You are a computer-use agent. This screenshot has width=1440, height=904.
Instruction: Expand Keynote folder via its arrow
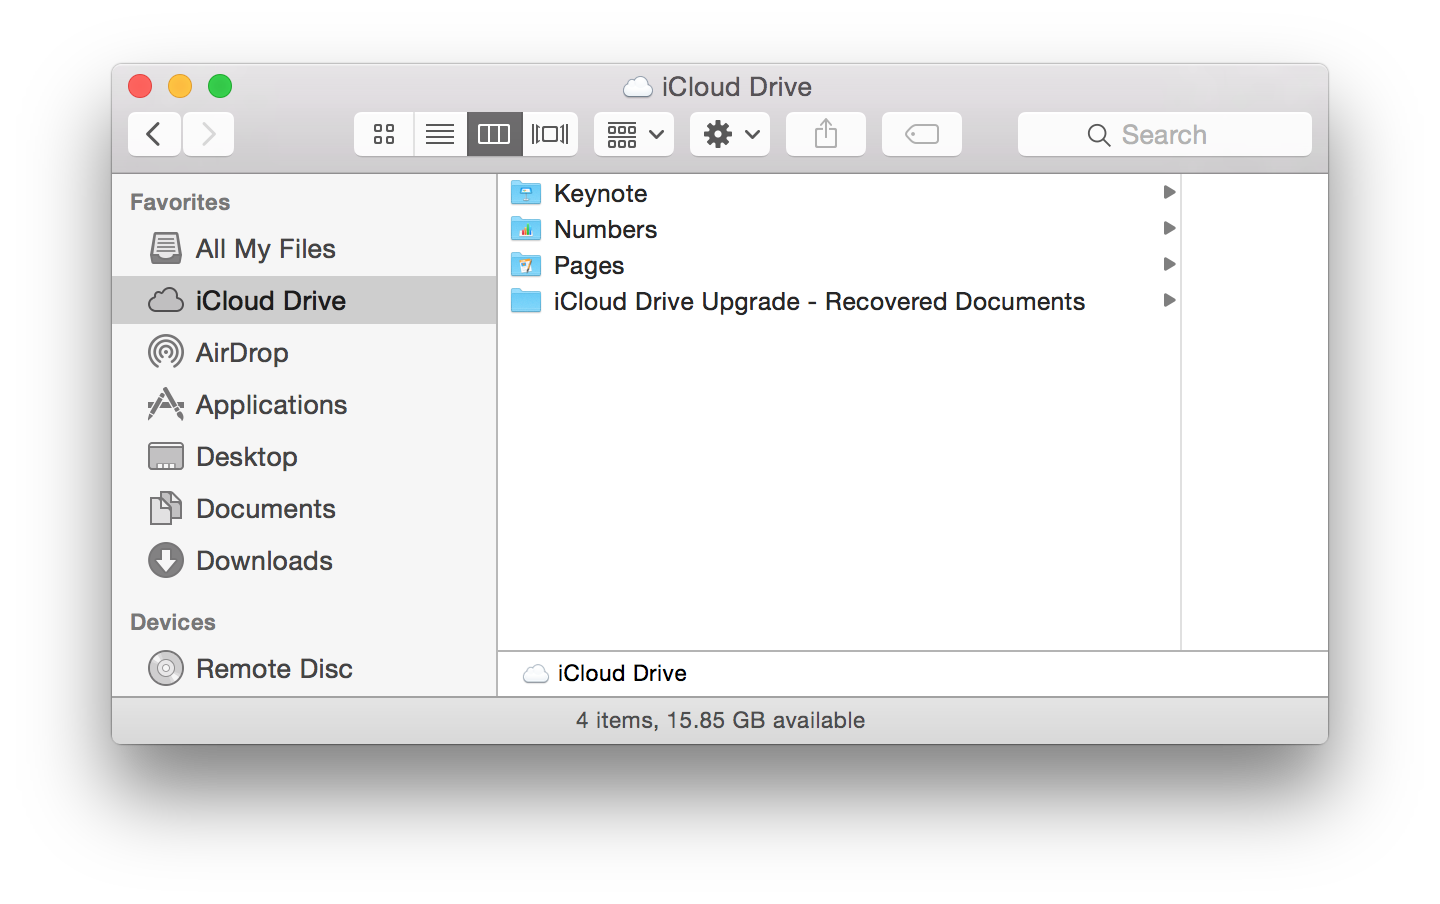[x=1169, y=192]
